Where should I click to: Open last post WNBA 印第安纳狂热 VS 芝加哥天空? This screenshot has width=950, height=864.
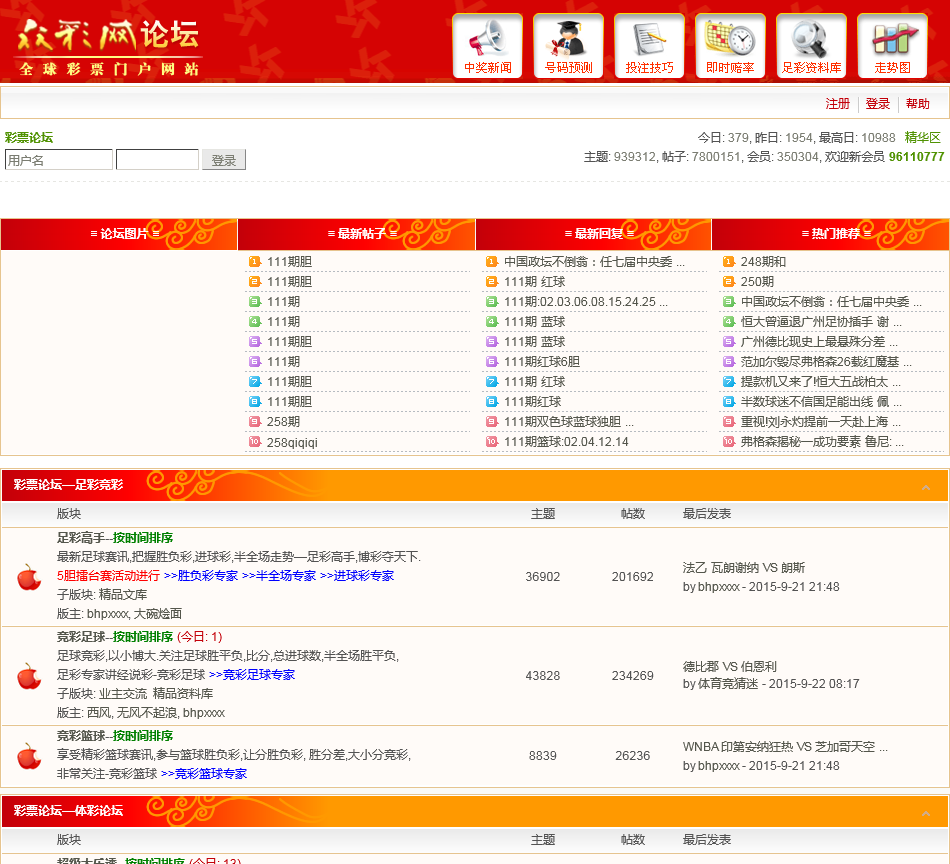pos(785,747)
